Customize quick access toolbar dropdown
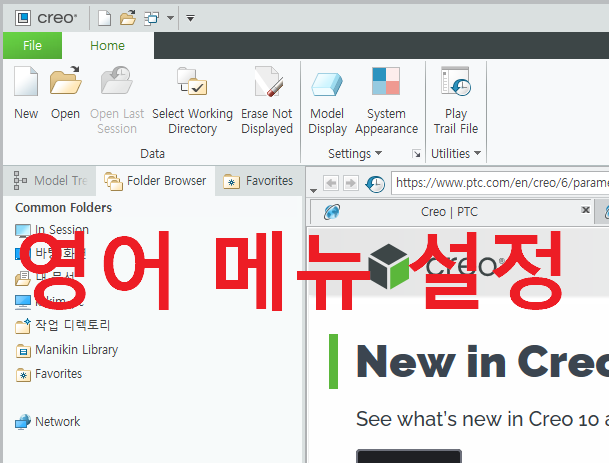The width and height of the screenshot is (609, 463). (x=190, y=18)
